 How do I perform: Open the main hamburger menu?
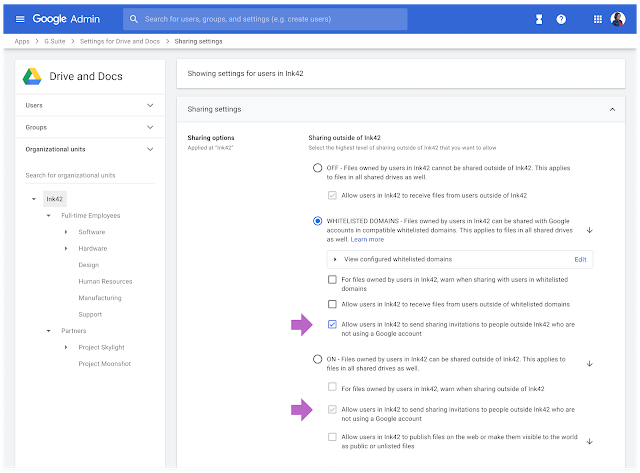[20, 19]
